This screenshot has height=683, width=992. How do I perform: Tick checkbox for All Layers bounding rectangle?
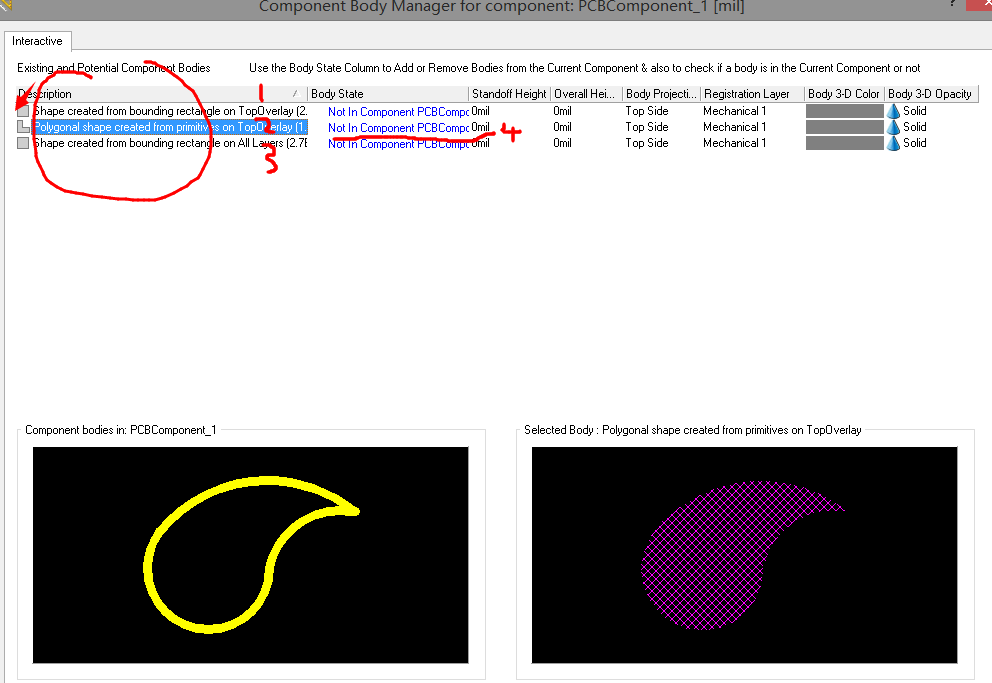[23, 143]
